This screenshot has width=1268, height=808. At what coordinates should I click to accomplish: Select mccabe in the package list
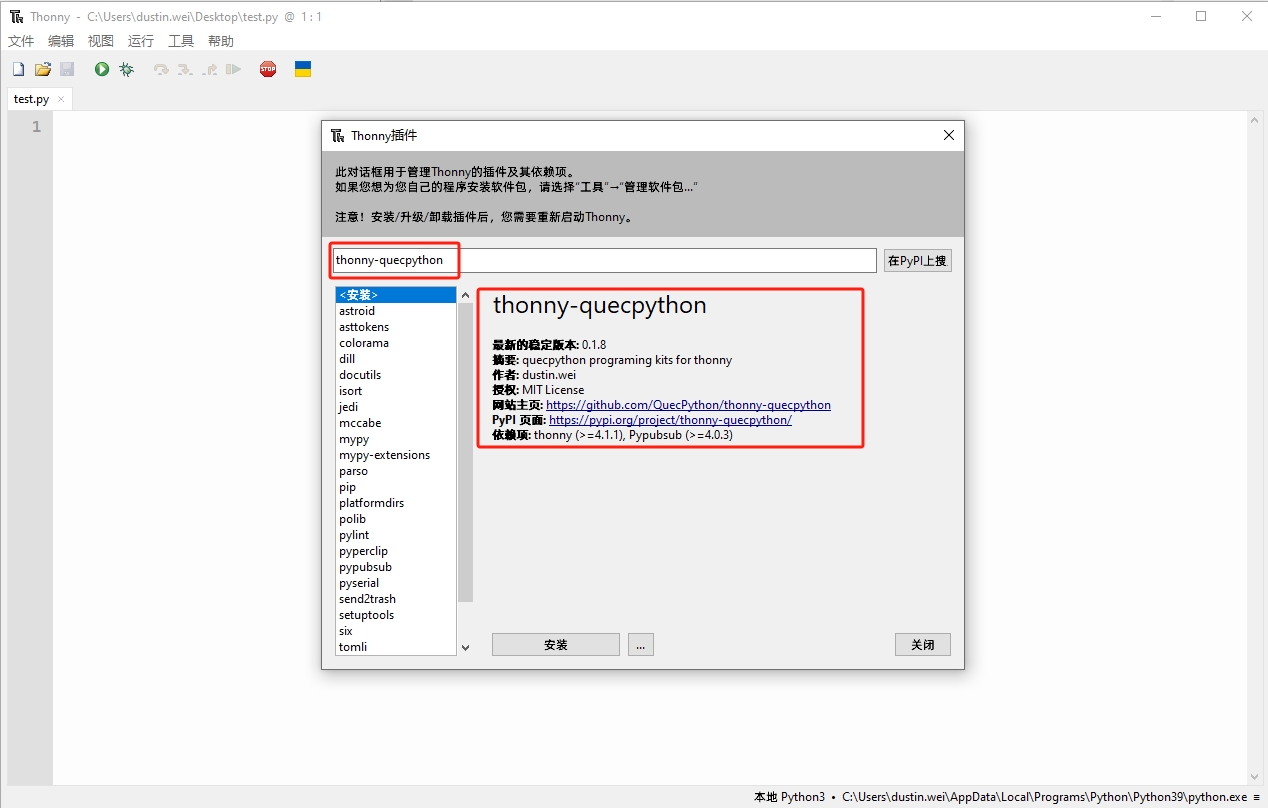396,423
